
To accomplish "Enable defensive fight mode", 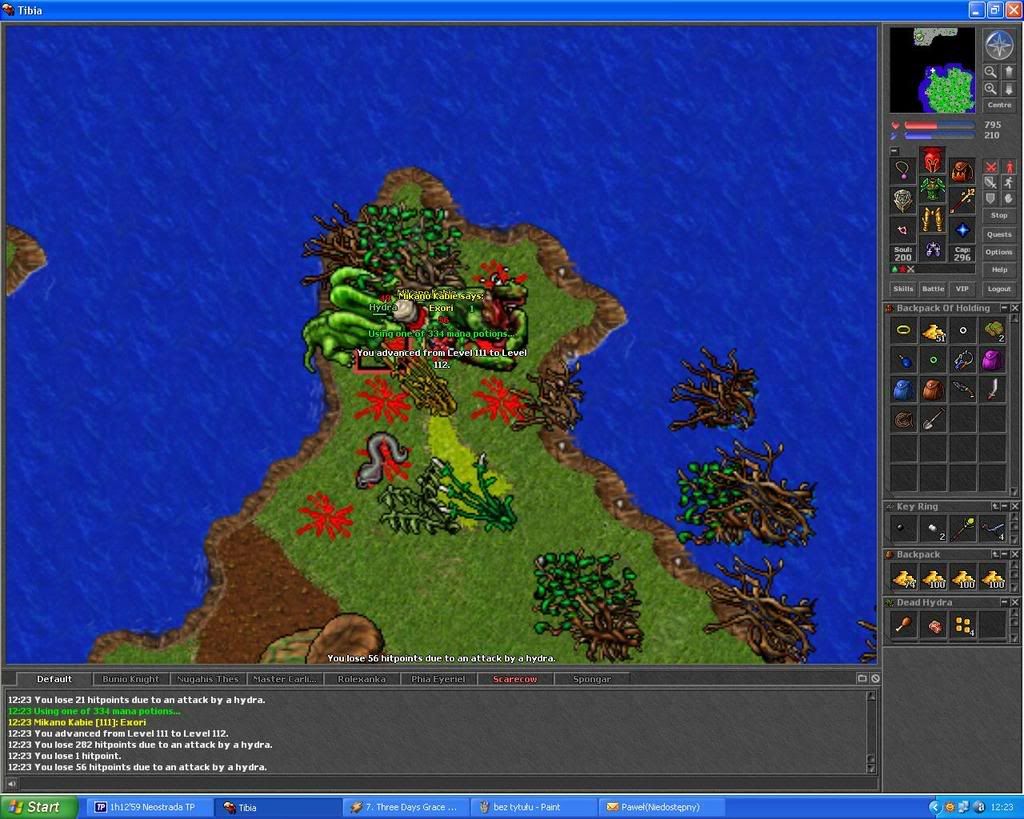I will [991, 198].
